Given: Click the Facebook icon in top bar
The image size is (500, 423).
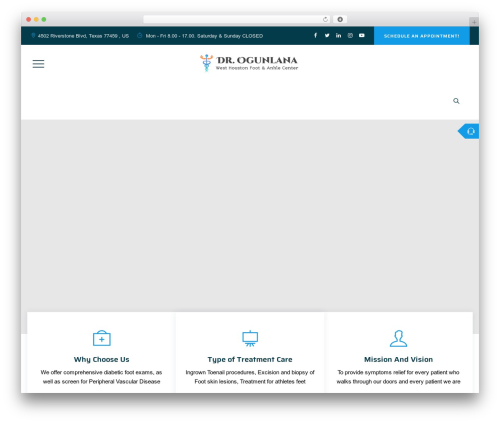Looking at the screenshot, I should (315, 35).
